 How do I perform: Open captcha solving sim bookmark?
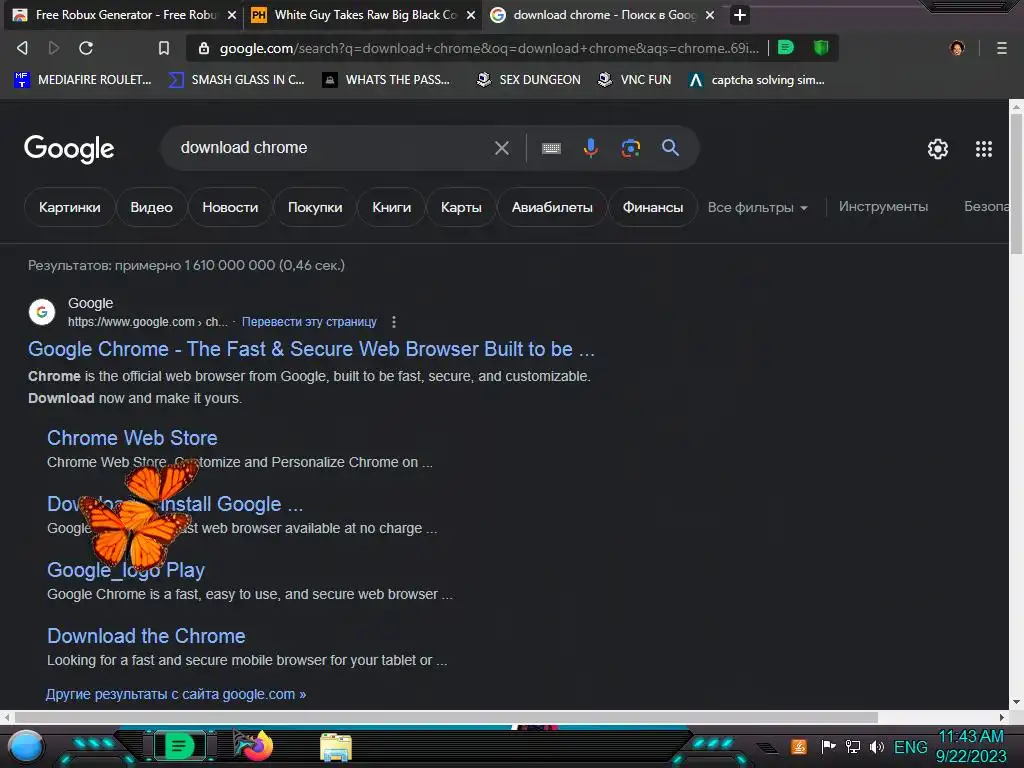pyautogui.click(x=757, y=80)
